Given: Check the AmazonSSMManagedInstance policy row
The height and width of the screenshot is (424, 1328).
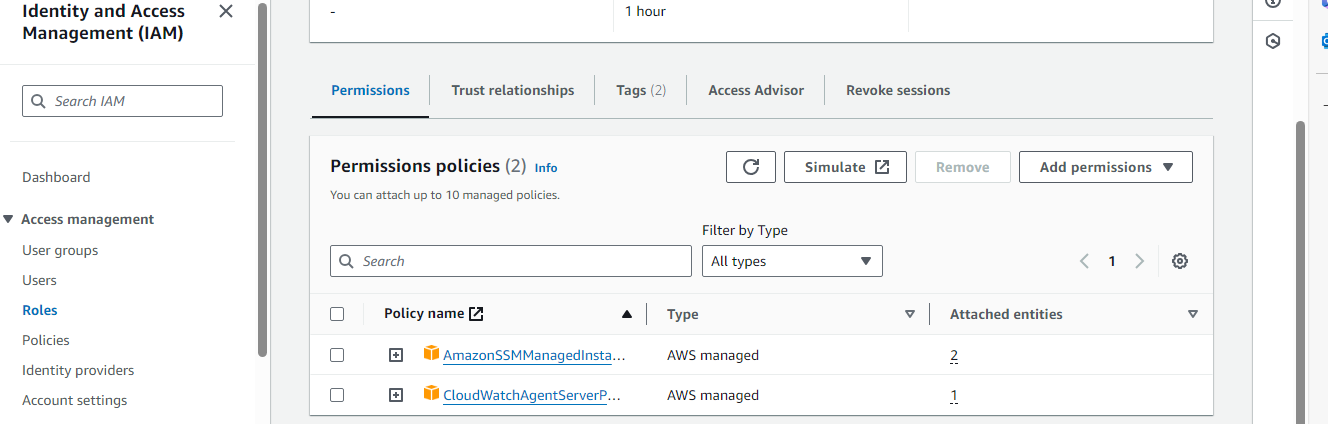Looking at the screenshot, I should (x=337, y=355).
